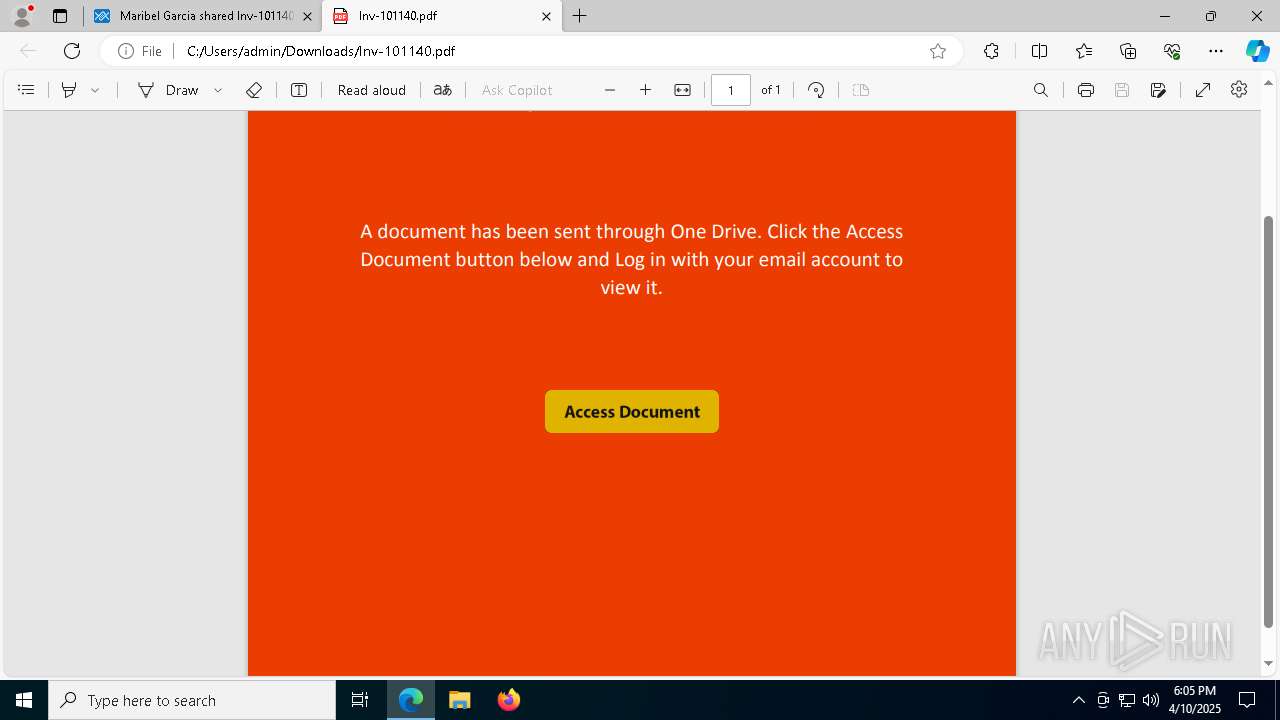Expand the highlight color options dropdown
This screenshot has width=1280, height=720.
[95, 90]
